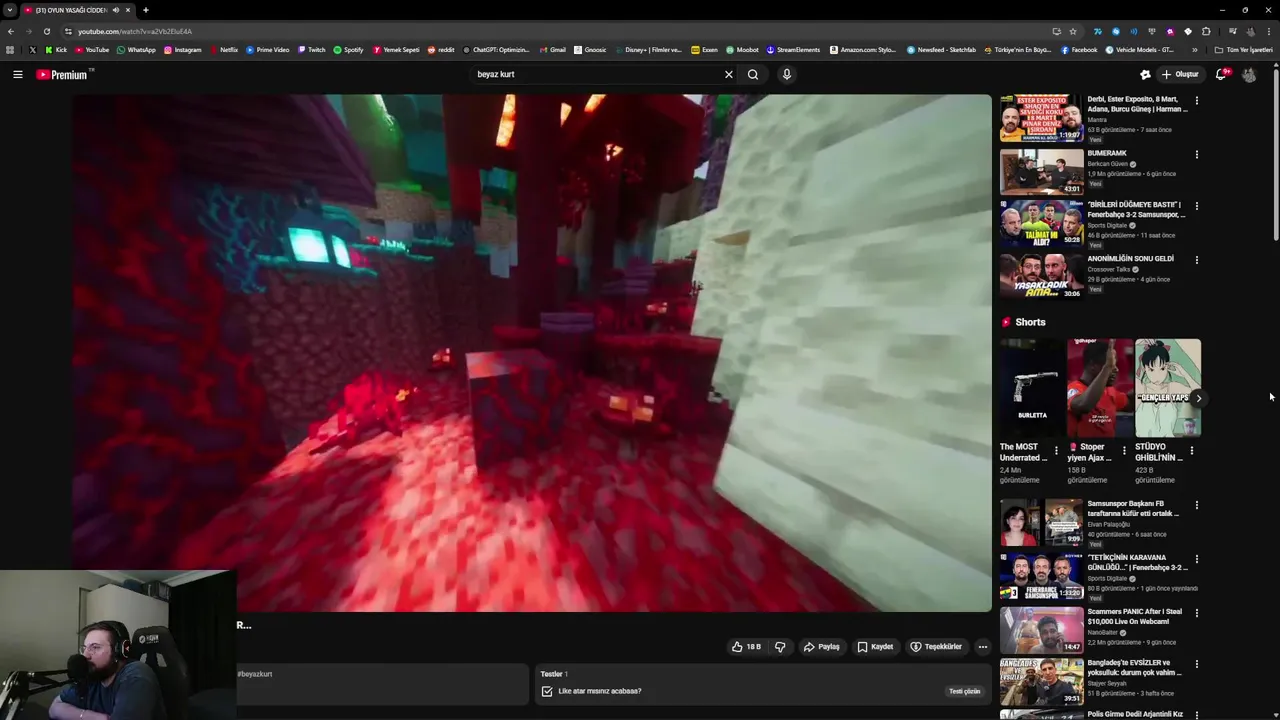
Task: Open the BUMERAMK video thumbnail
Action: coord(1041,172)
